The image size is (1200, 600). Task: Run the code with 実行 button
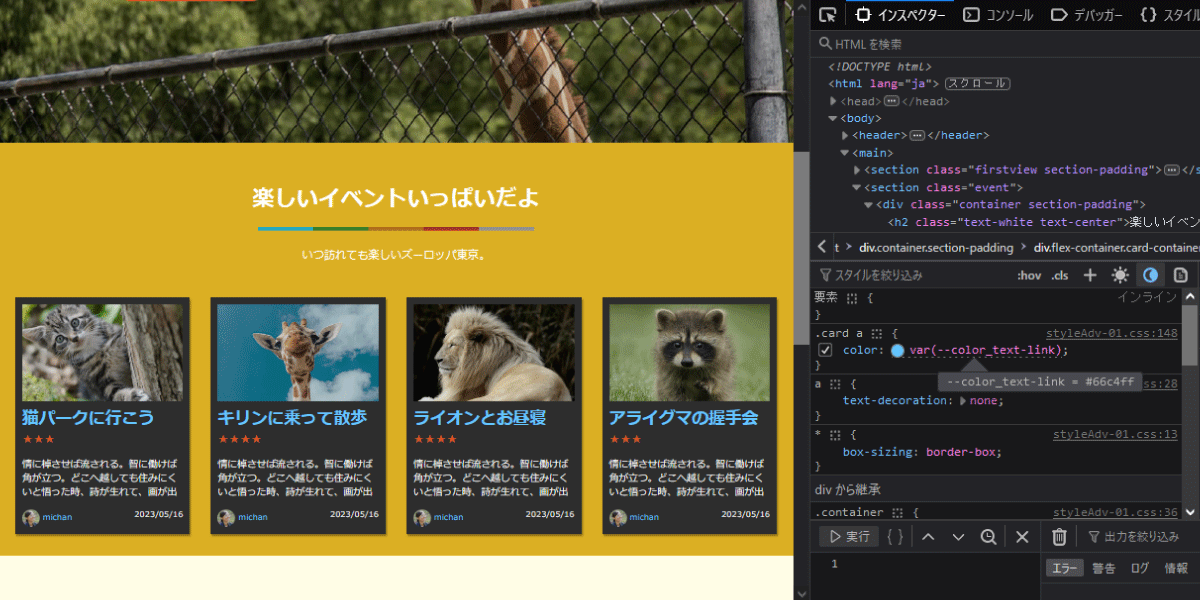(849, 537)
